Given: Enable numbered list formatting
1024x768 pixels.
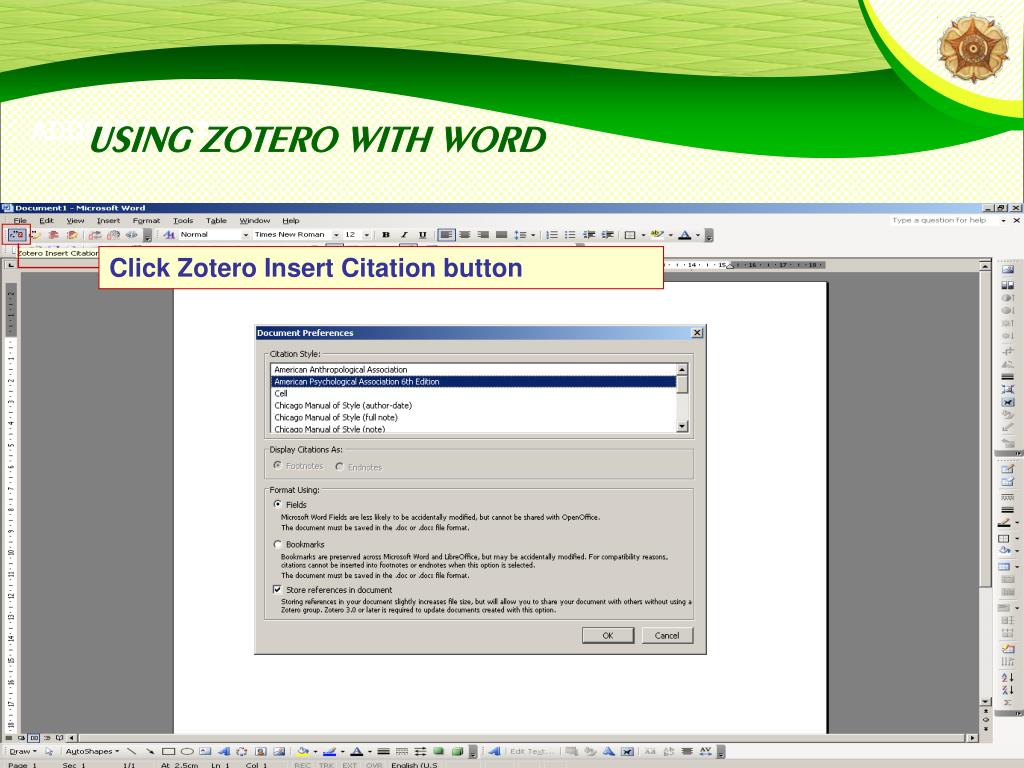Looking at the screenshot, I should [x=552, y=234].
